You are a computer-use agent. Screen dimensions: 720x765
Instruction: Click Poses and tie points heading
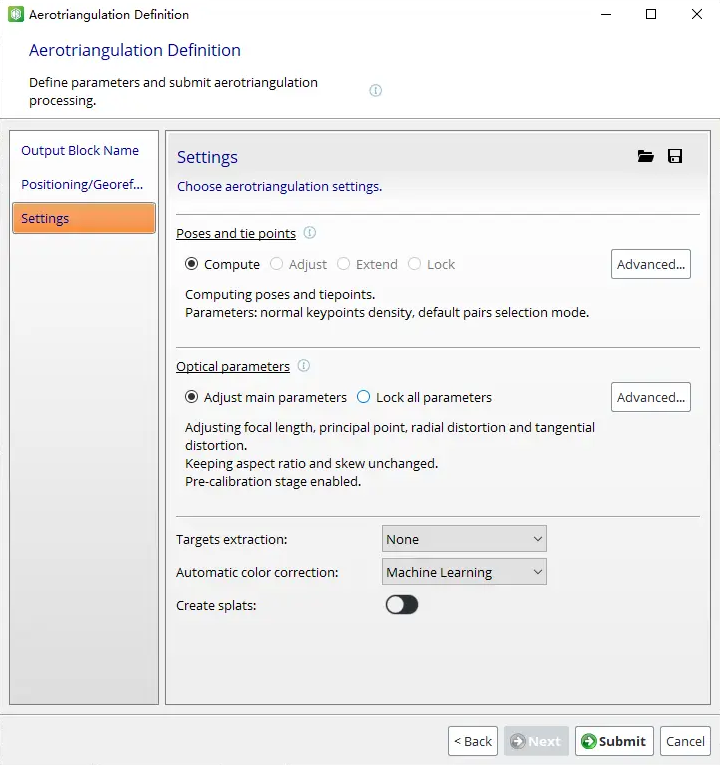pos(236,233)
